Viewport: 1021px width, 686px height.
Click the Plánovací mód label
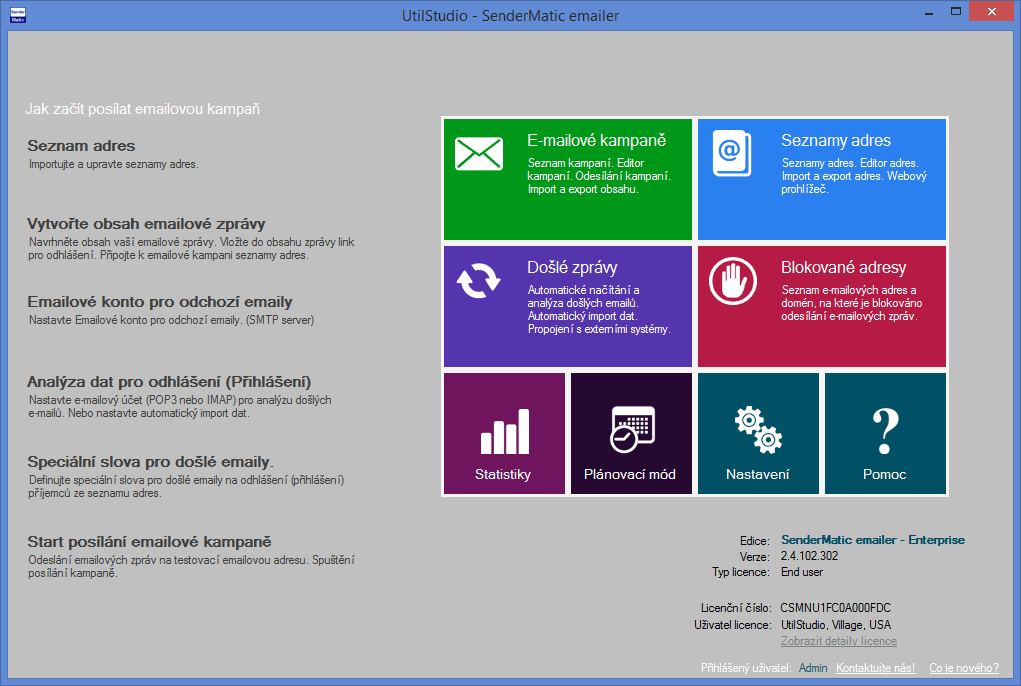click(630, 474)
